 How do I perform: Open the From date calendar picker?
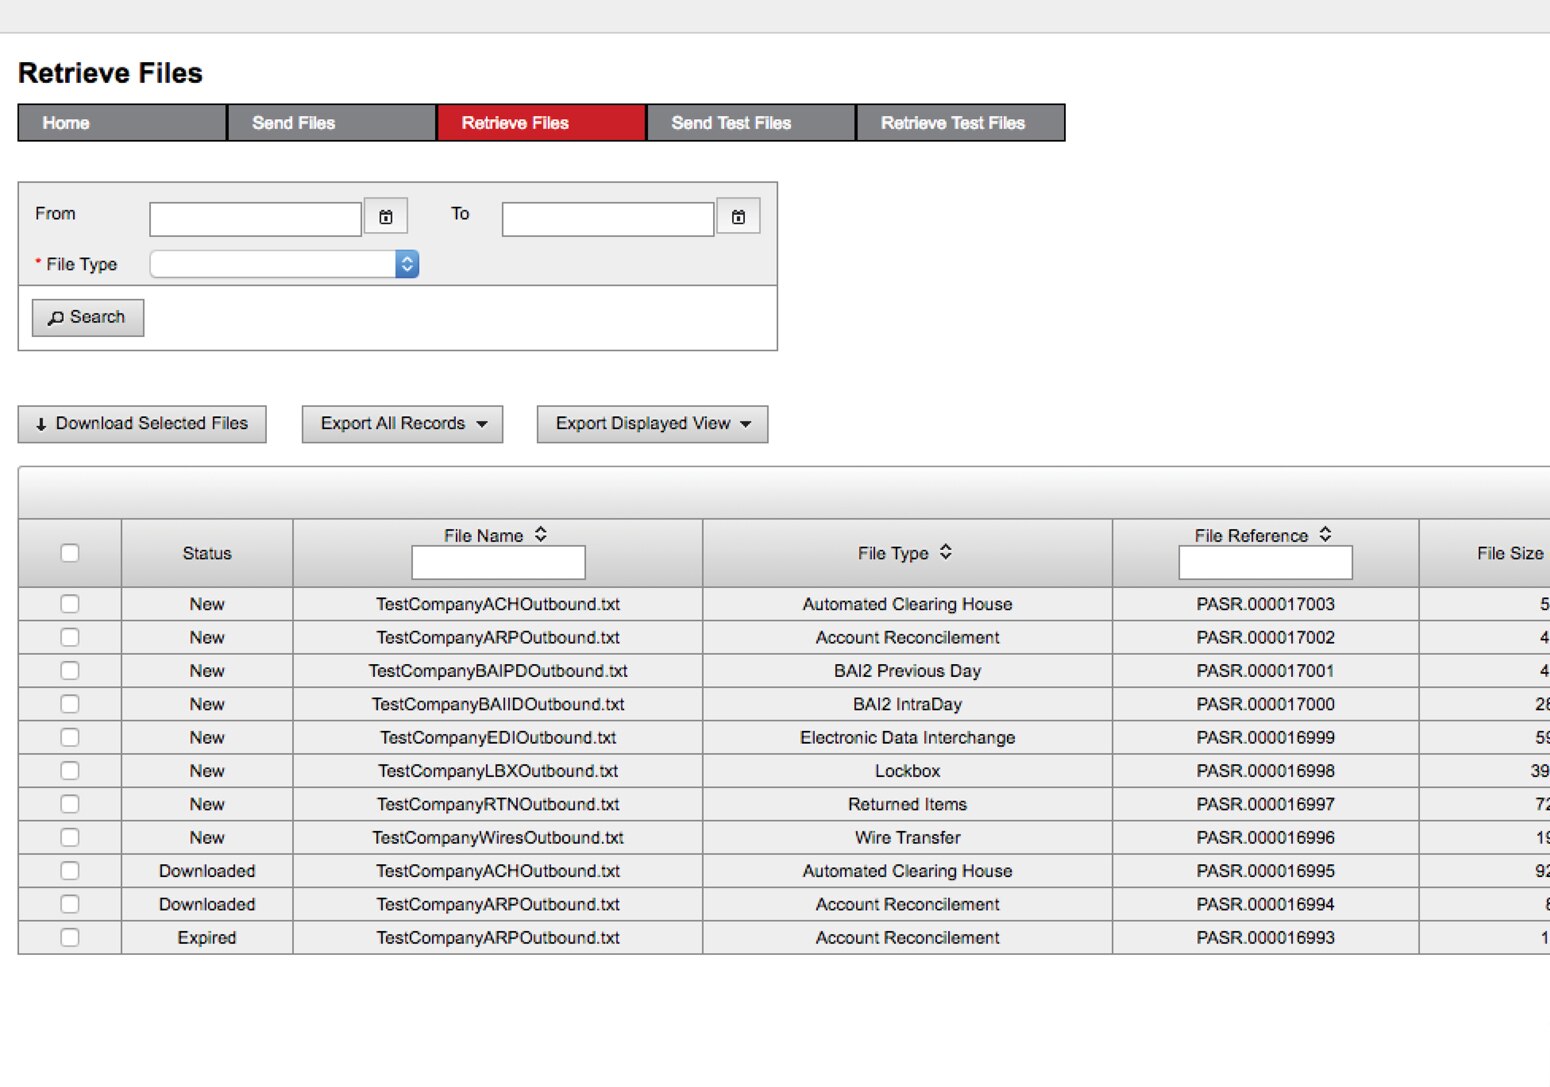(386, 216)
